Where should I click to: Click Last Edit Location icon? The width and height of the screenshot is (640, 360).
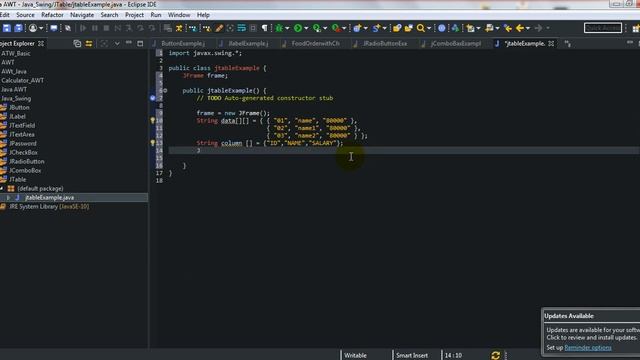coord(508,28)
